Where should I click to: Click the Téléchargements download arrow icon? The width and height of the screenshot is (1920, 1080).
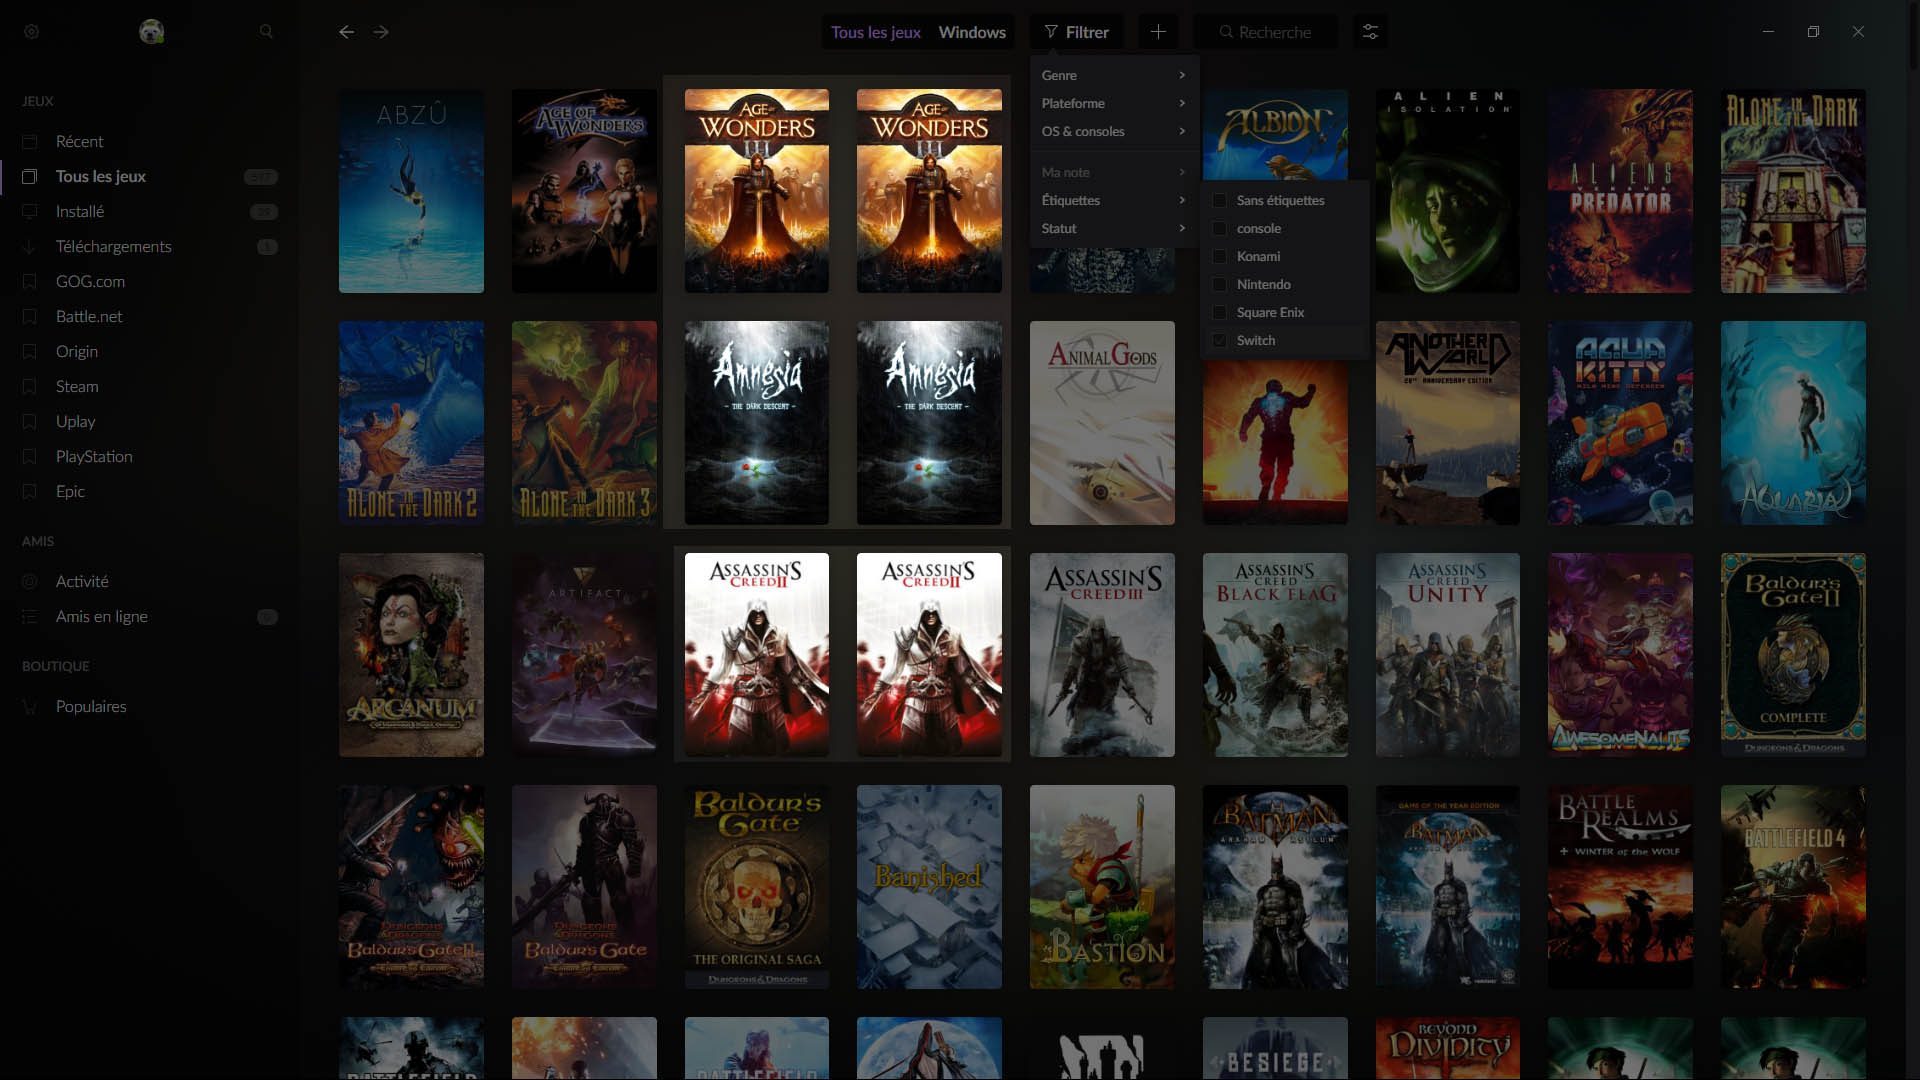[30, 247]
